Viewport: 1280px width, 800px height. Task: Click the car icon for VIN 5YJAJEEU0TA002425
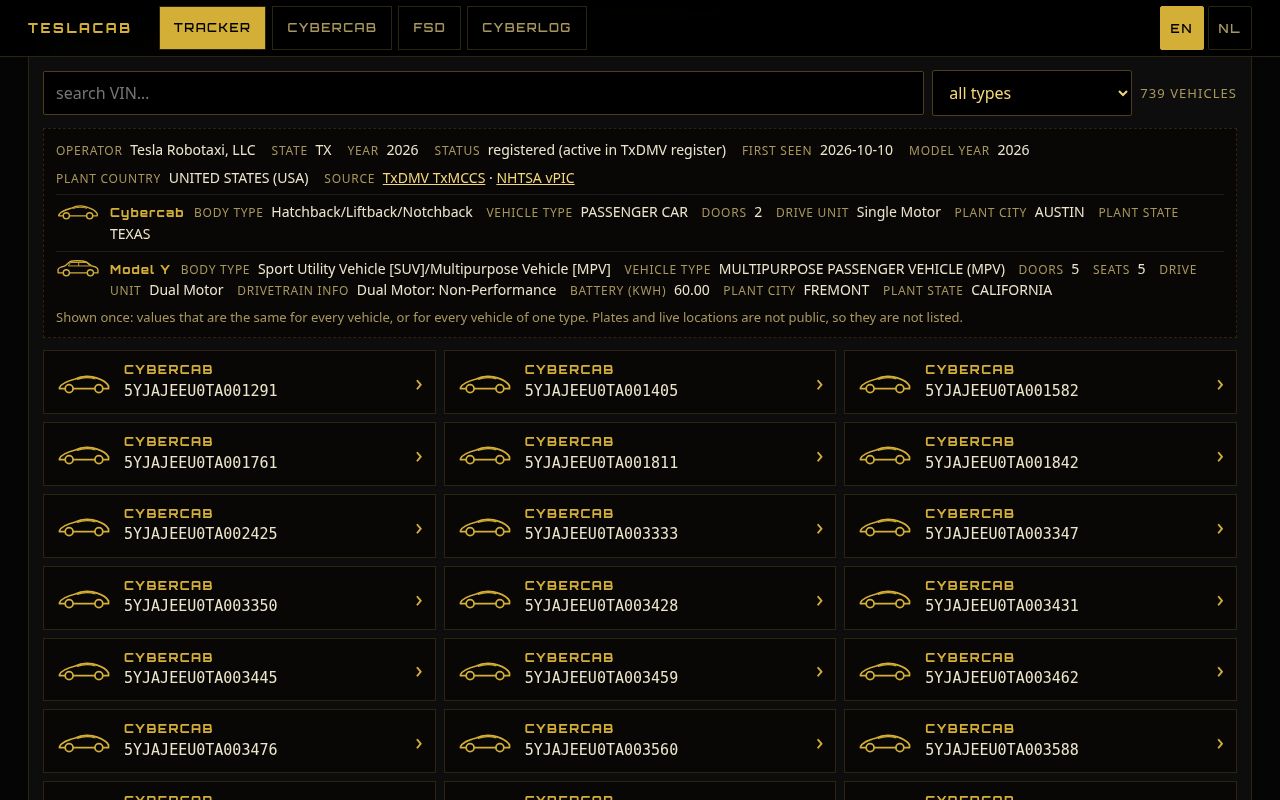[84, 528]
